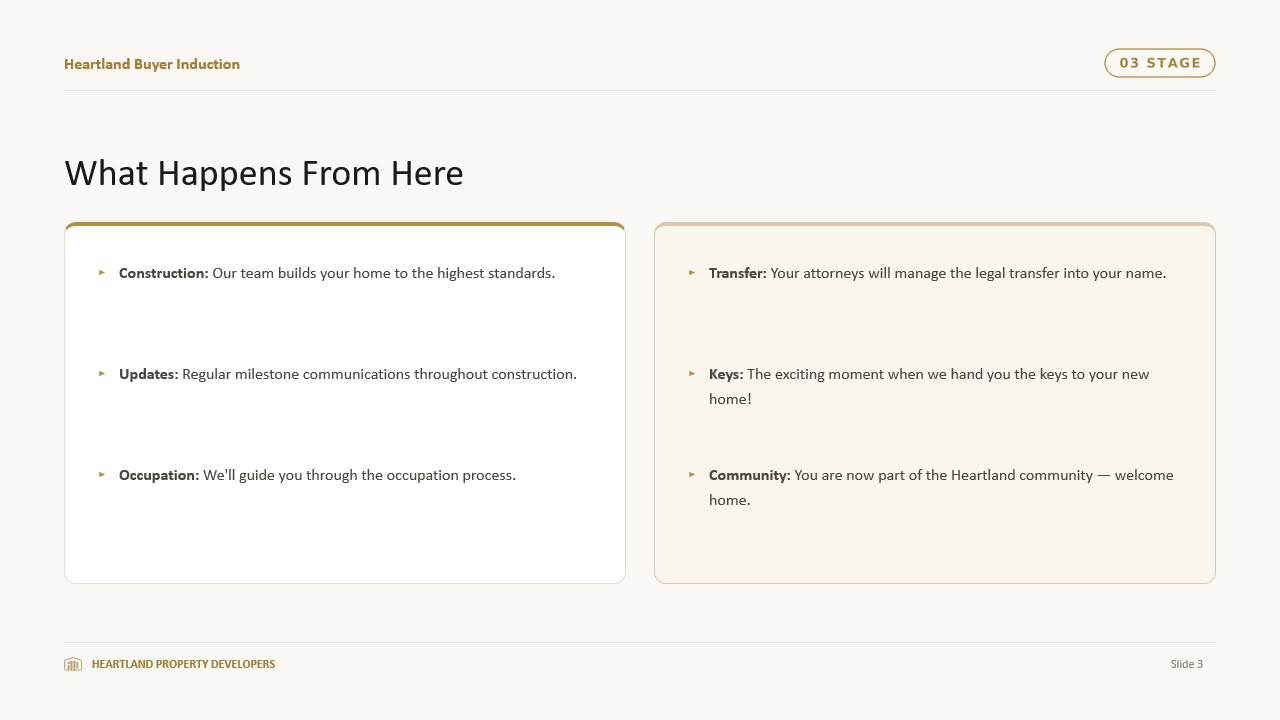The width and height of the screenshot is (1280, 720).
Task: Click the Heartland building logo icon
Action: tap(73, 664)
